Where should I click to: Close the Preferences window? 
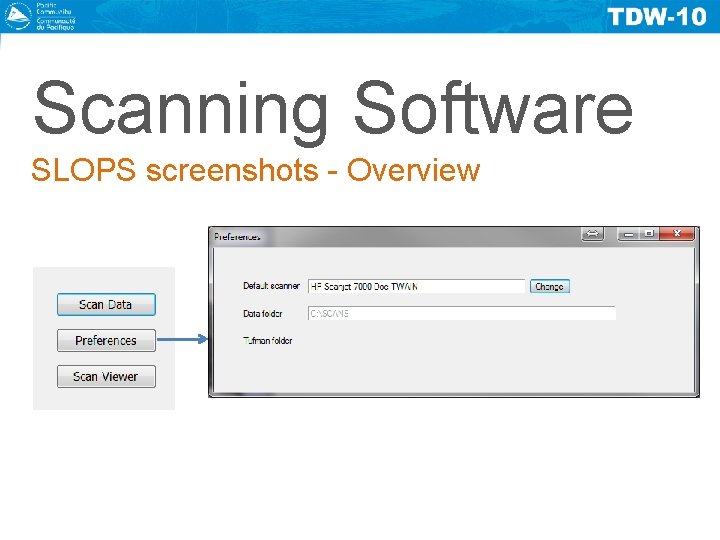point(677,234)
